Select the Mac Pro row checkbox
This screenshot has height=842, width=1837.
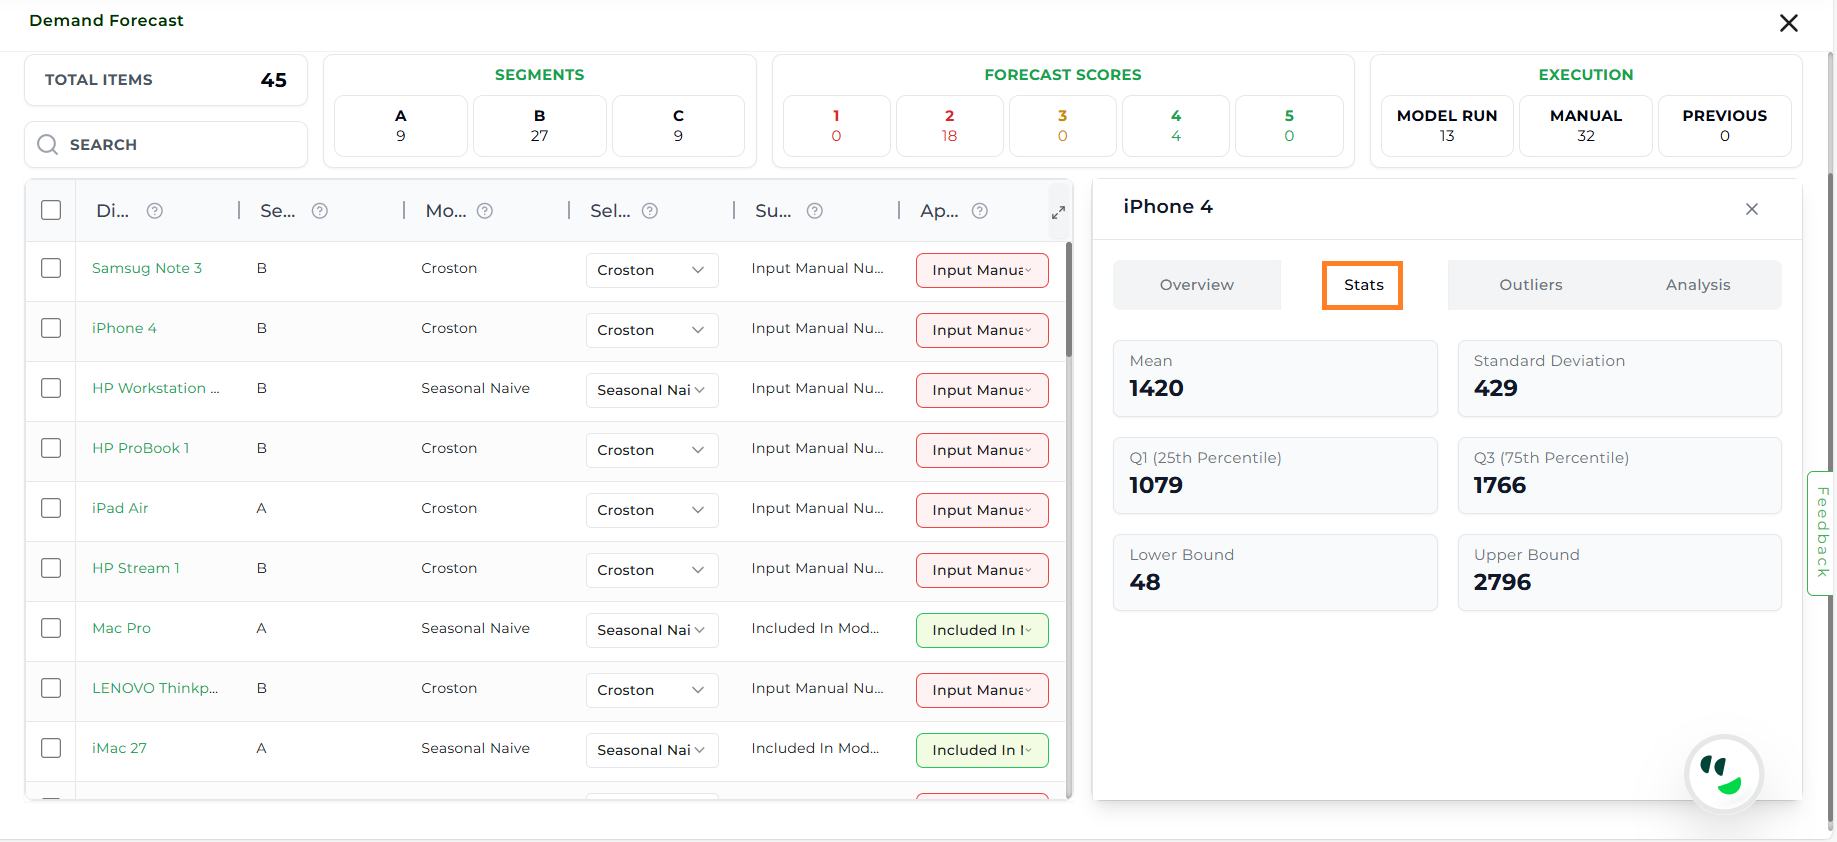tap(51, 628)
